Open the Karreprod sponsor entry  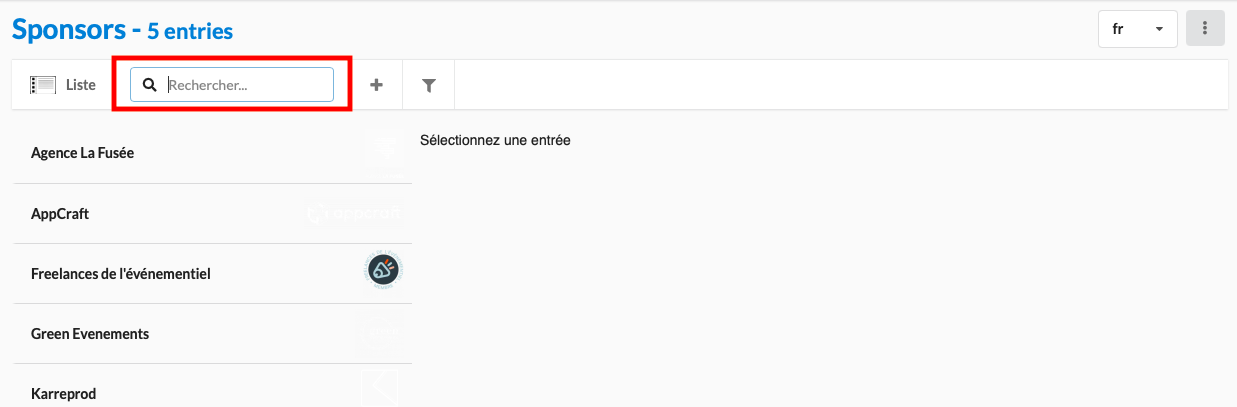click(x=64, y=394)
